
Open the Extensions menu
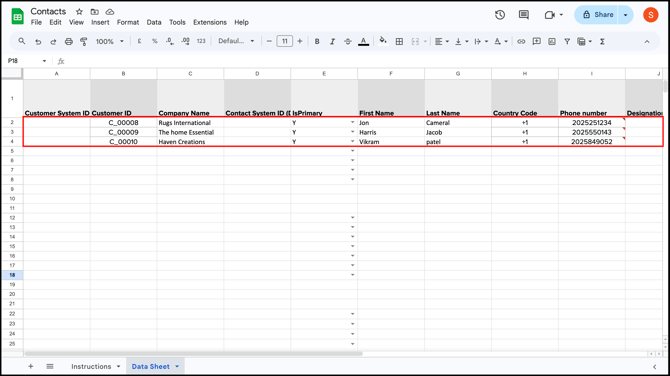tap(210, 22)
